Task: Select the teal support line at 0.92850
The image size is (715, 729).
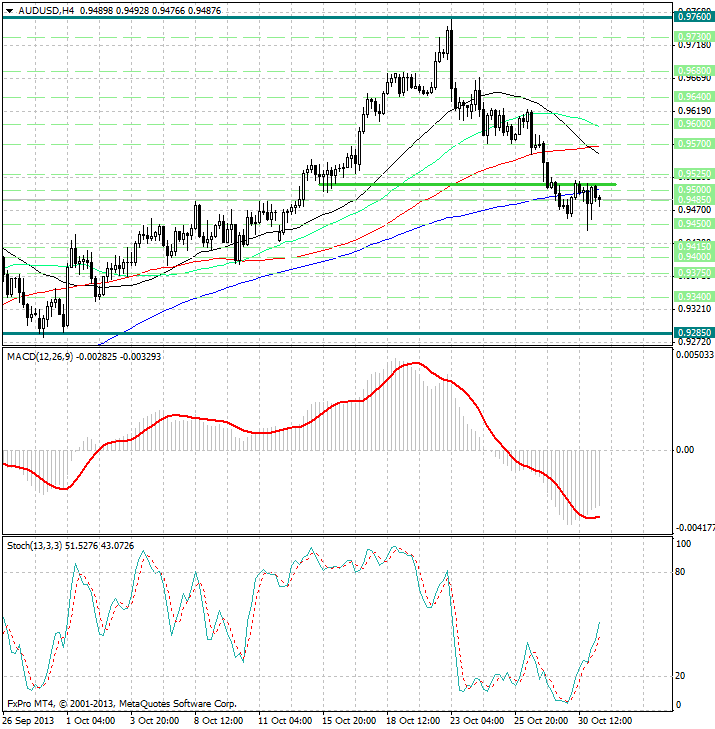Action: 338,333
